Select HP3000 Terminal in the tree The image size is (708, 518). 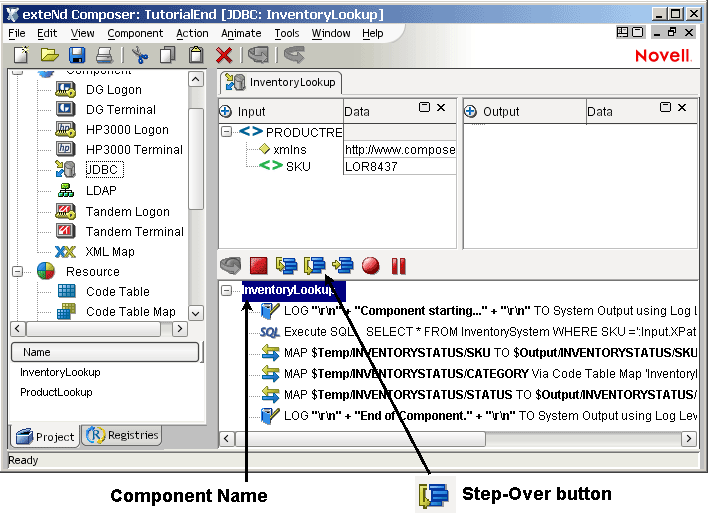coord(134,149)
